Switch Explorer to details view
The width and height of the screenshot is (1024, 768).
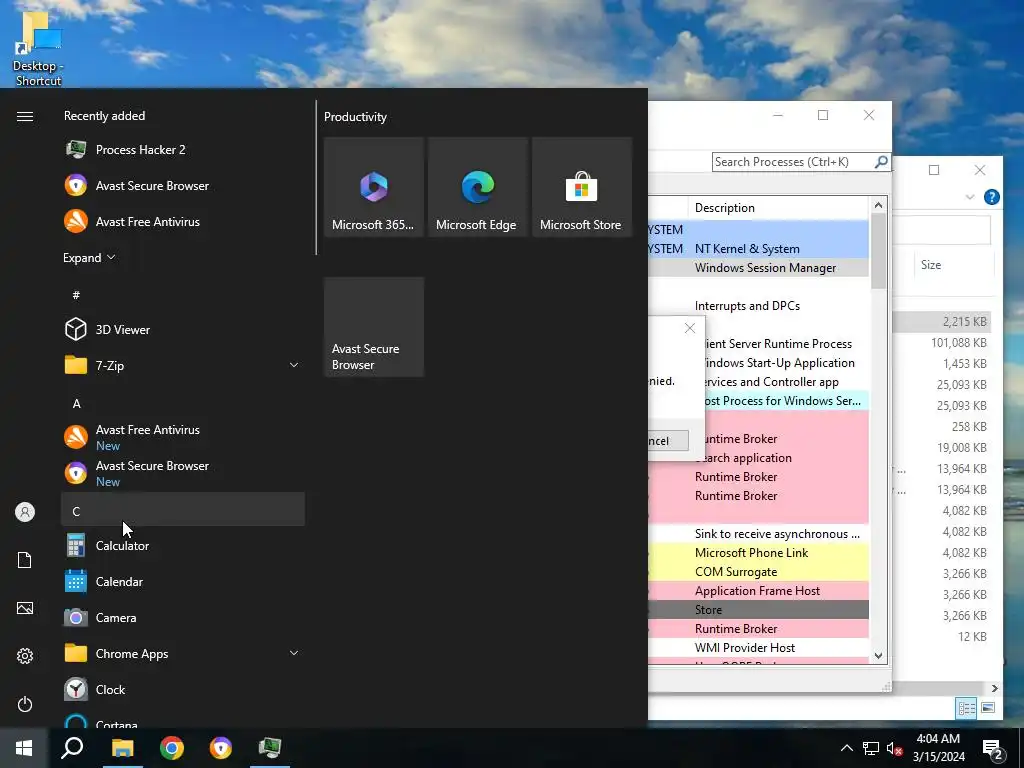pyautogui.click(x=967, y=708)
